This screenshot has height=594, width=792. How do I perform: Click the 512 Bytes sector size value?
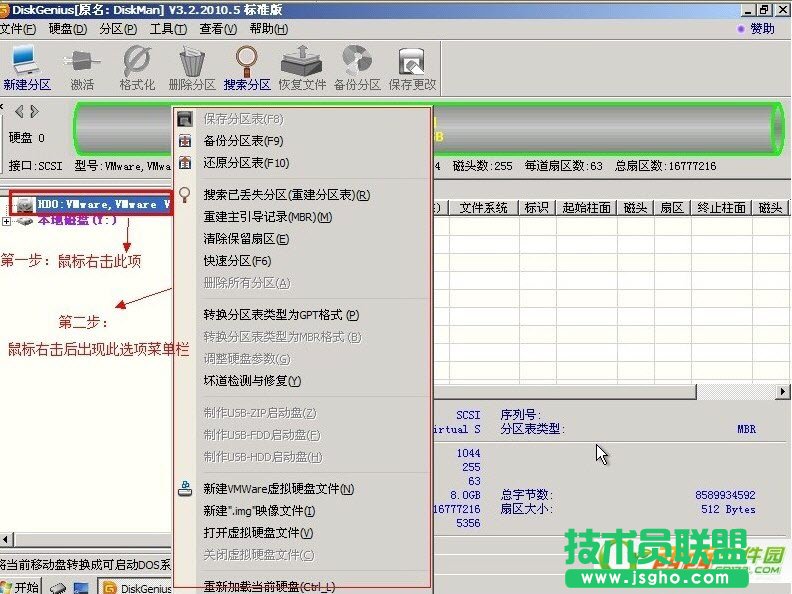click(x=728, y=509)
